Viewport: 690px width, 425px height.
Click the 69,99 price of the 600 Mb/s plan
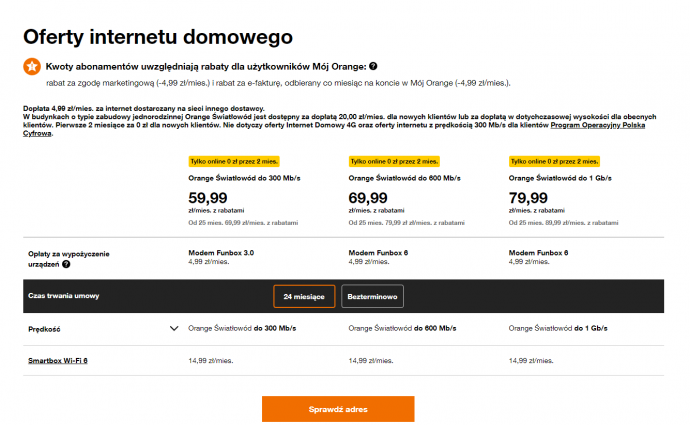pos(368,198)
